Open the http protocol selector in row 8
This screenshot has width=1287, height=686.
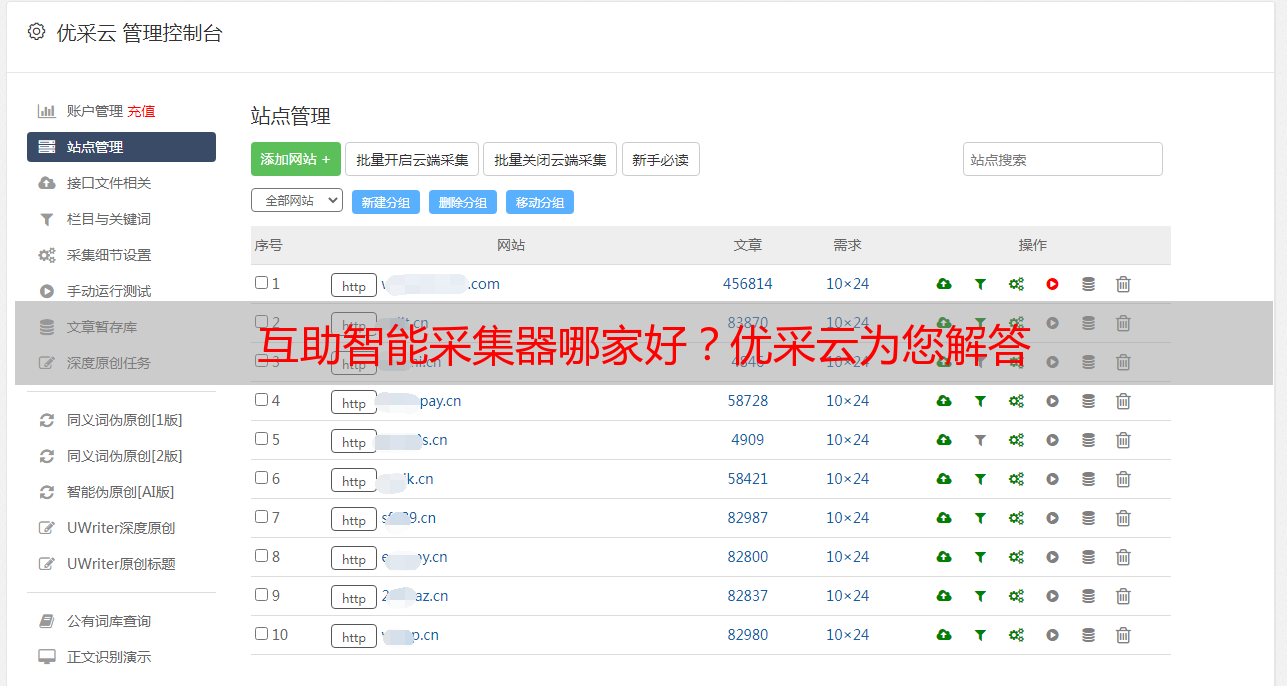pyautogui.click(x=354, y=558)
